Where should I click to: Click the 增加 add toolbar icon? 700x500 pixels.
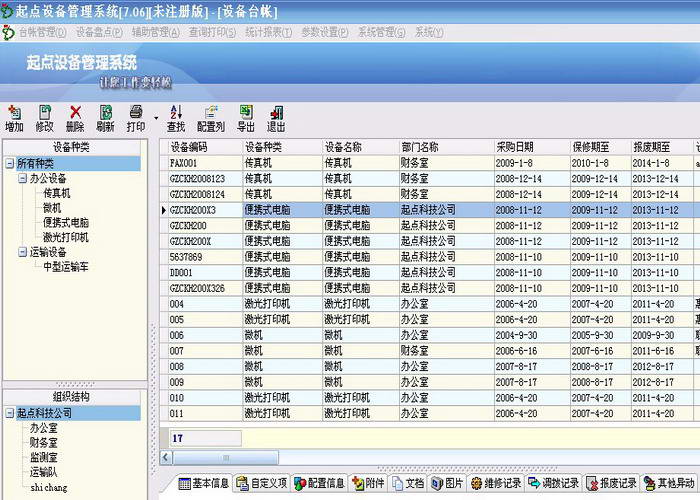click(14, 112)
